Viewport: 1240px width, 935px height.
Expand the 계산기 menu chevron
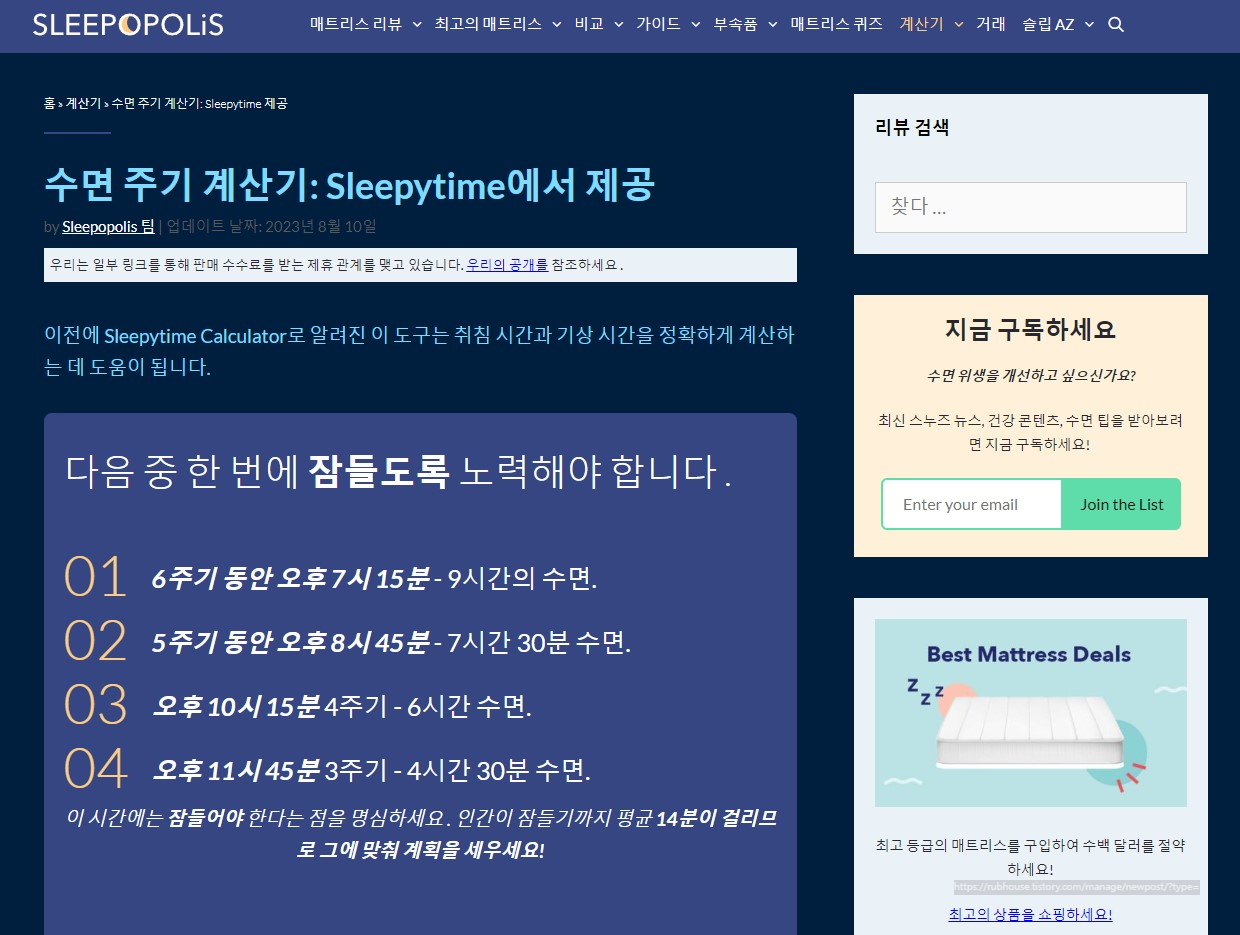958,25
